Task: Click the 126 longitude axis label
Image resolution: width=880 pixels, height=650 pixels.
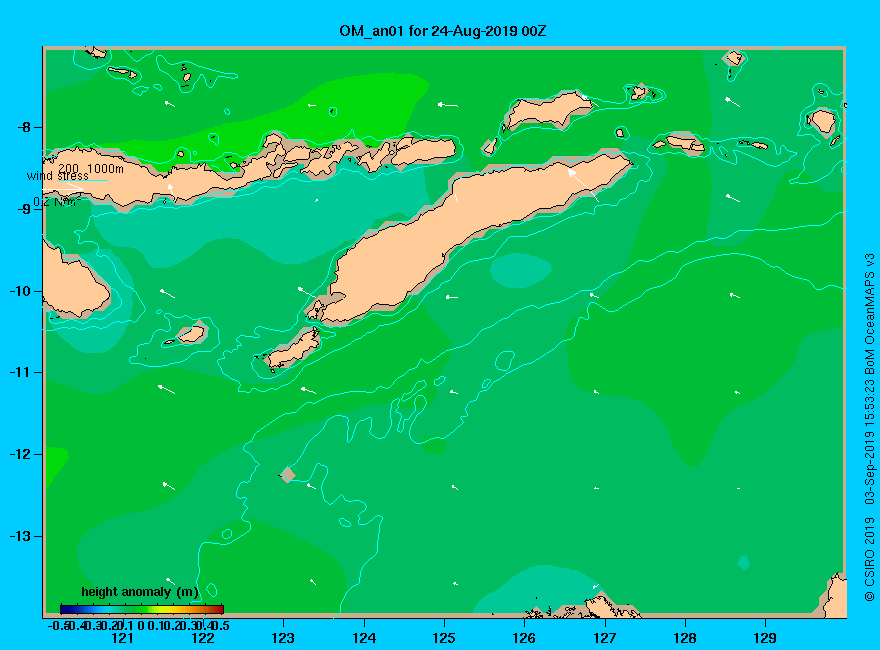Action: pyautogui.click(x=524, y=638)
